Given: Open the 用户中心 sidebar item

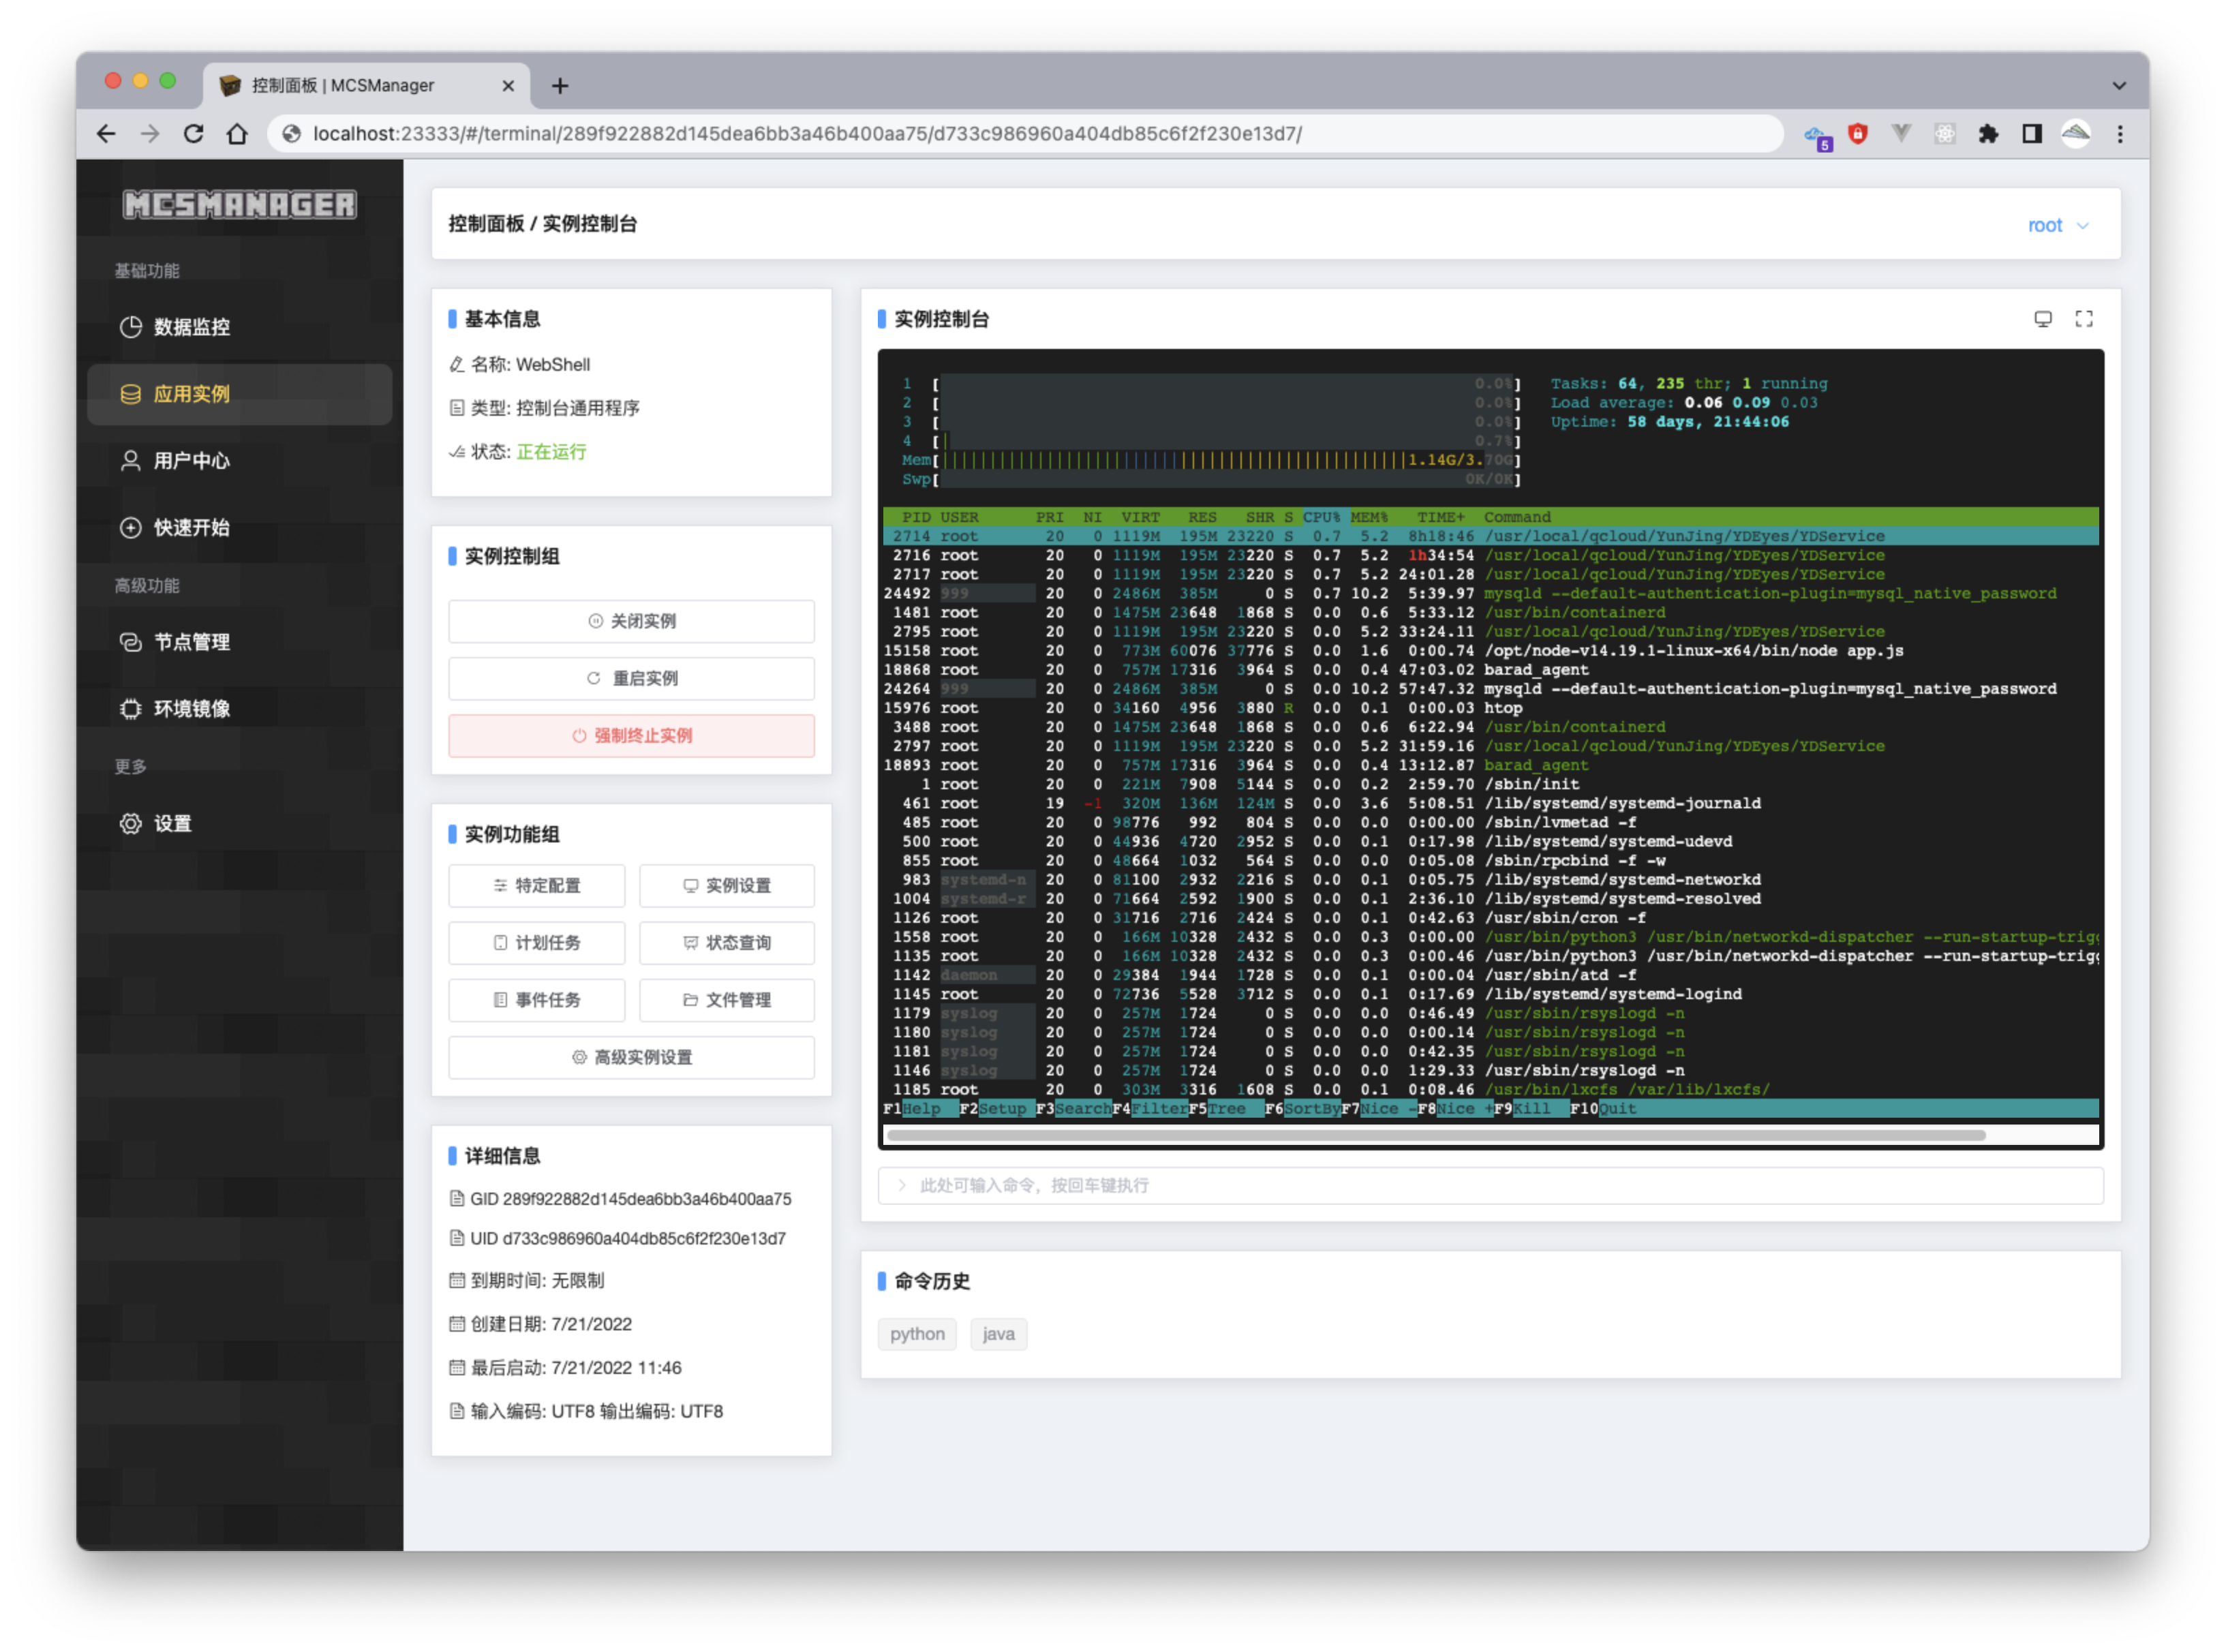Looking at the screenshot, I should tap(191, 461).
